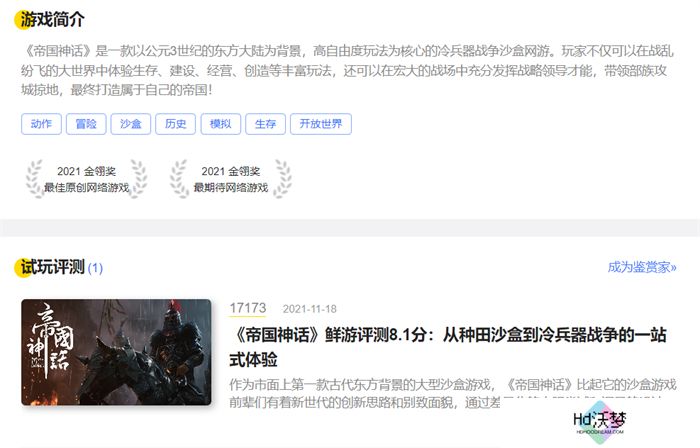
Task: Click the 2021 金翎奖 最佳原创网络游戏 award
Action: pos(86,179)
